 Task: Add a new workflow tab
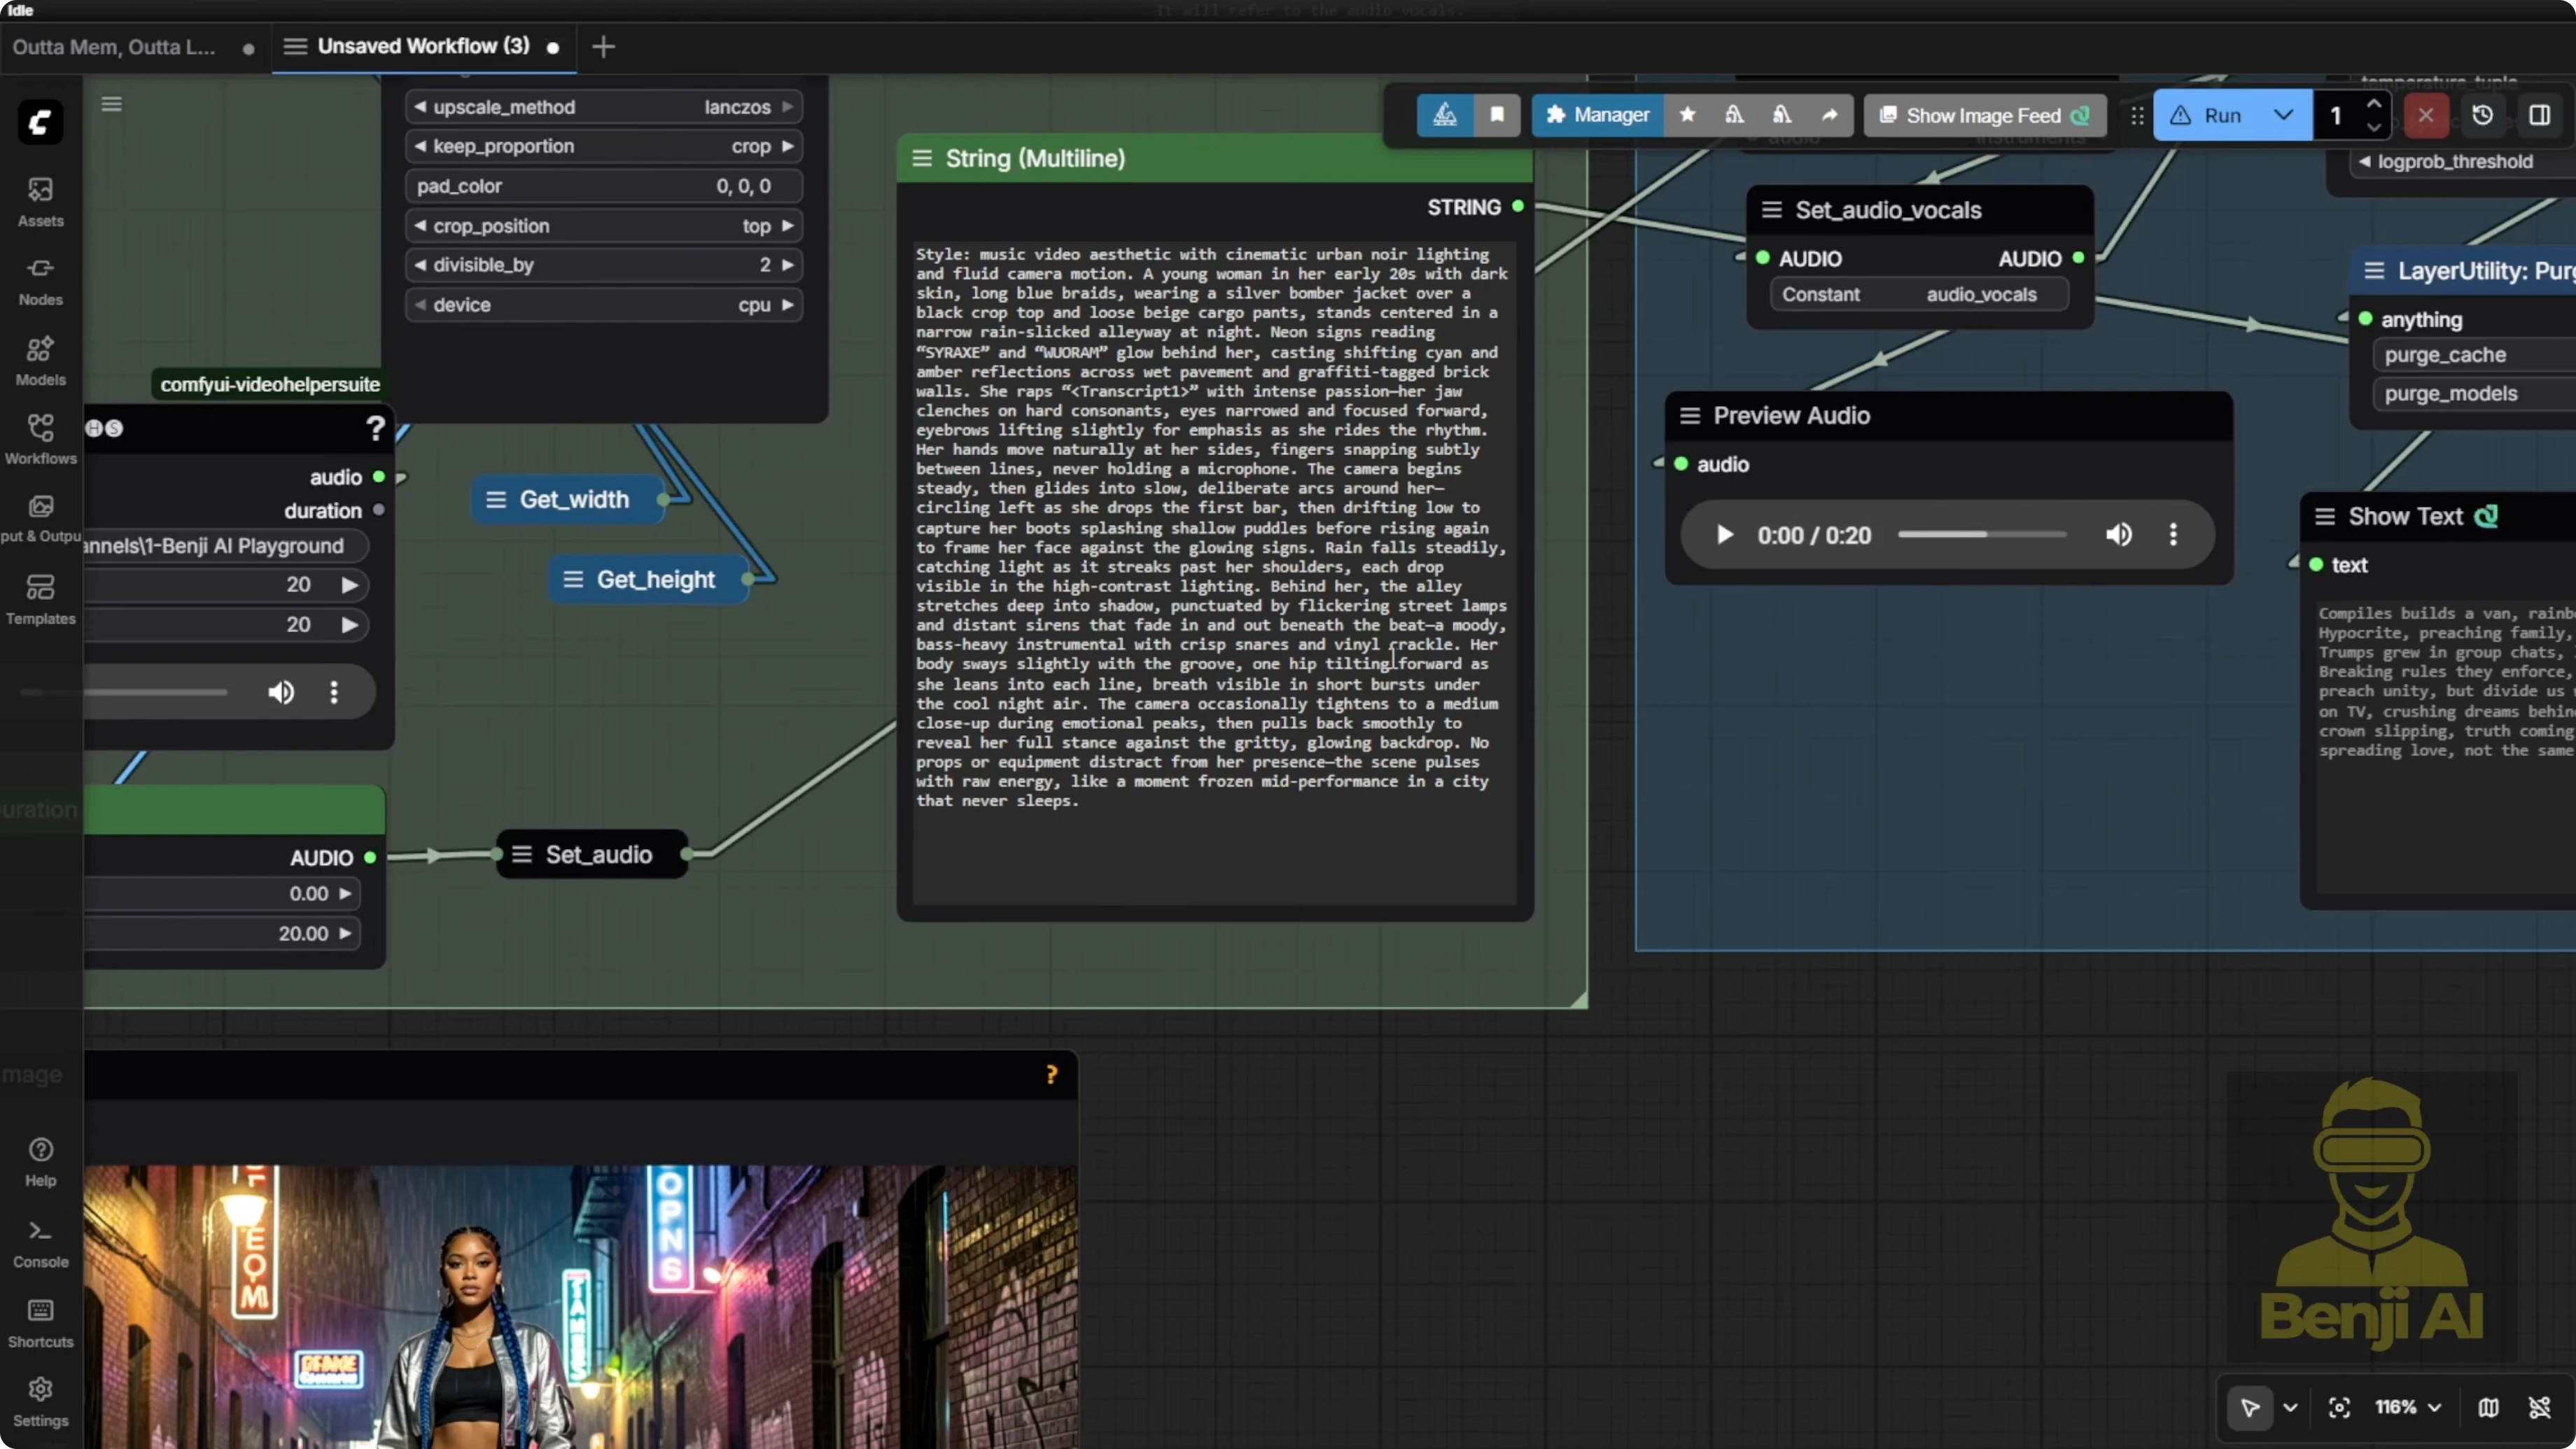click(x=603, y=47)
